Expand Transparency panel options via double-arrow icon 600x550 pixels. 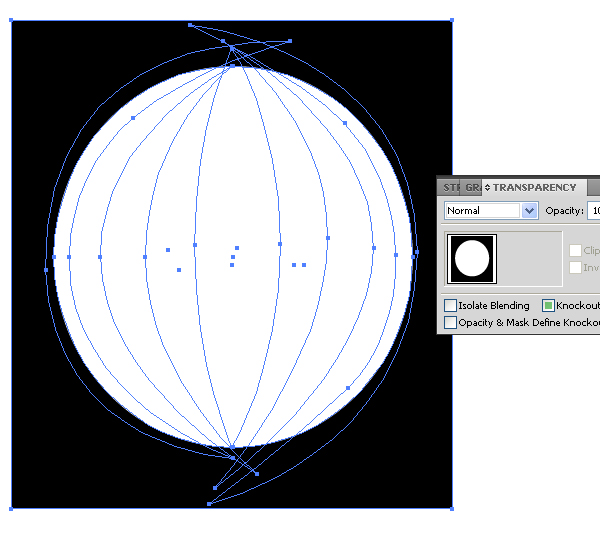[x=487, y=188]
